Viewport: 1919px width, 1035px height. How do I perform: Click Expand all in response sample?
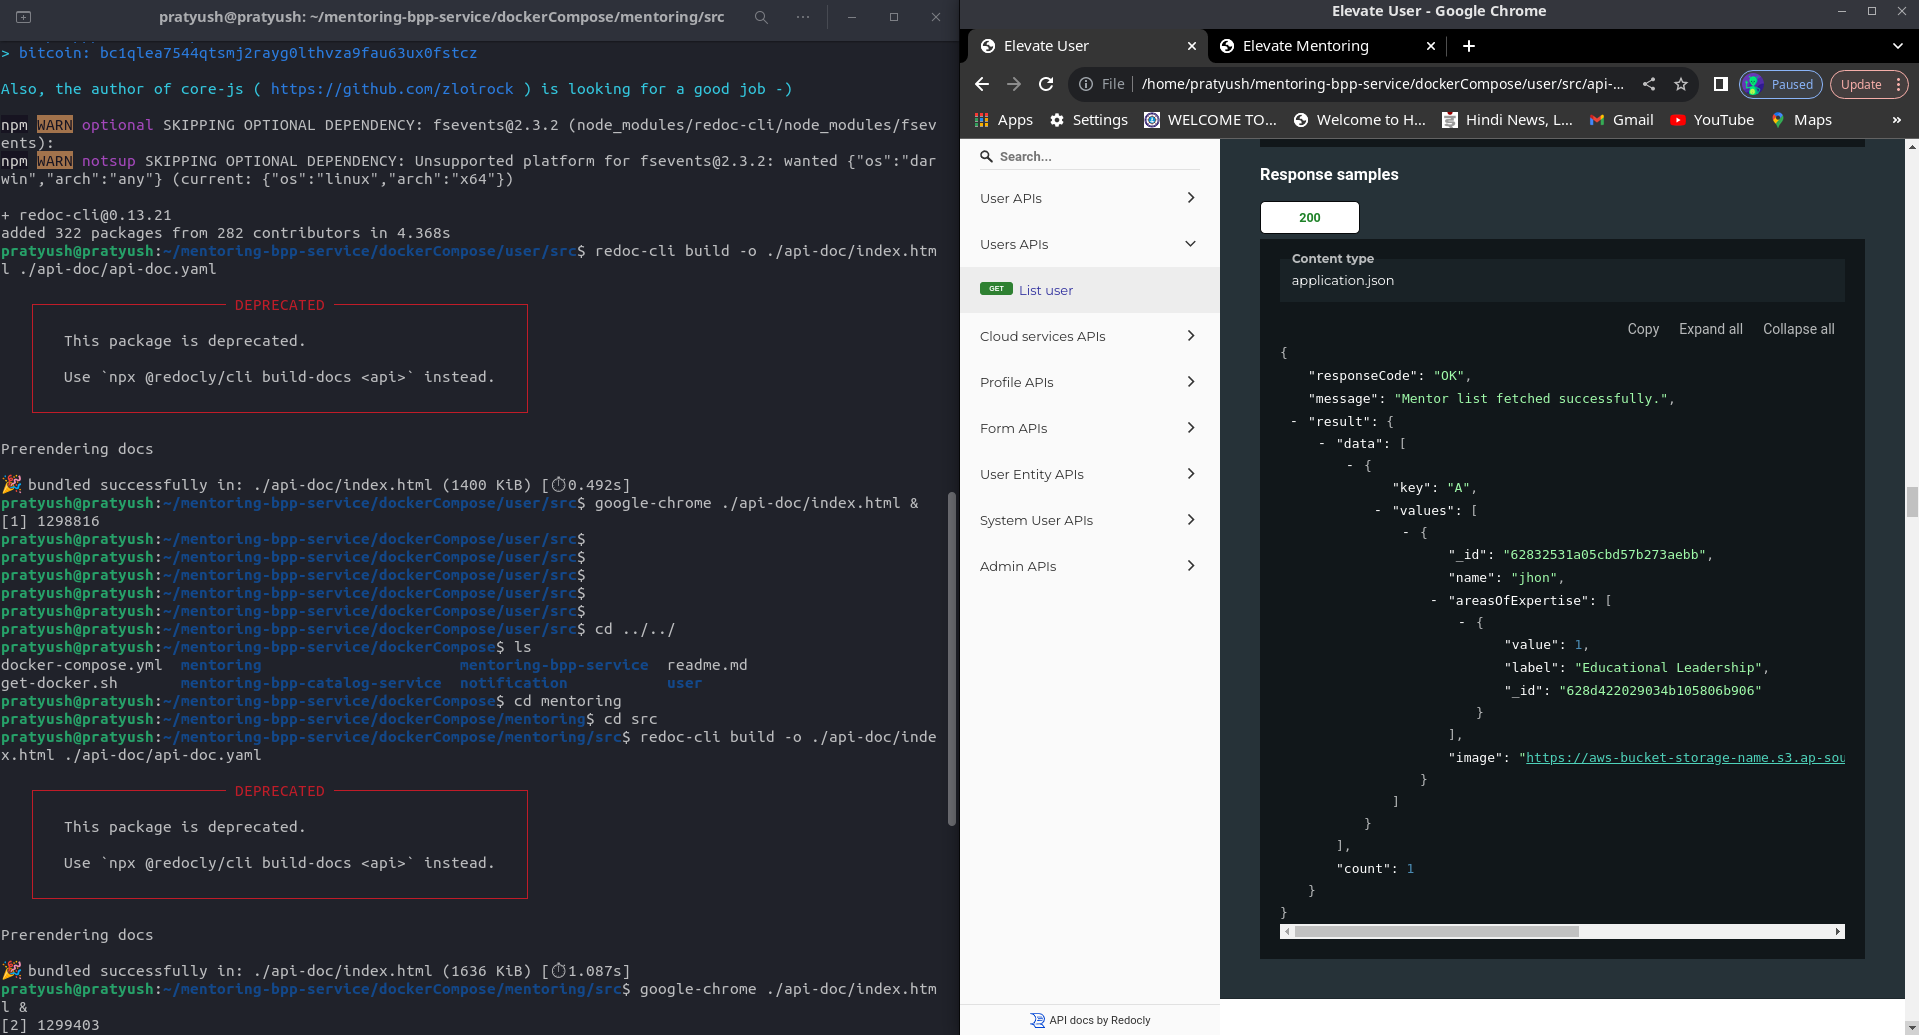[1710, 329]
